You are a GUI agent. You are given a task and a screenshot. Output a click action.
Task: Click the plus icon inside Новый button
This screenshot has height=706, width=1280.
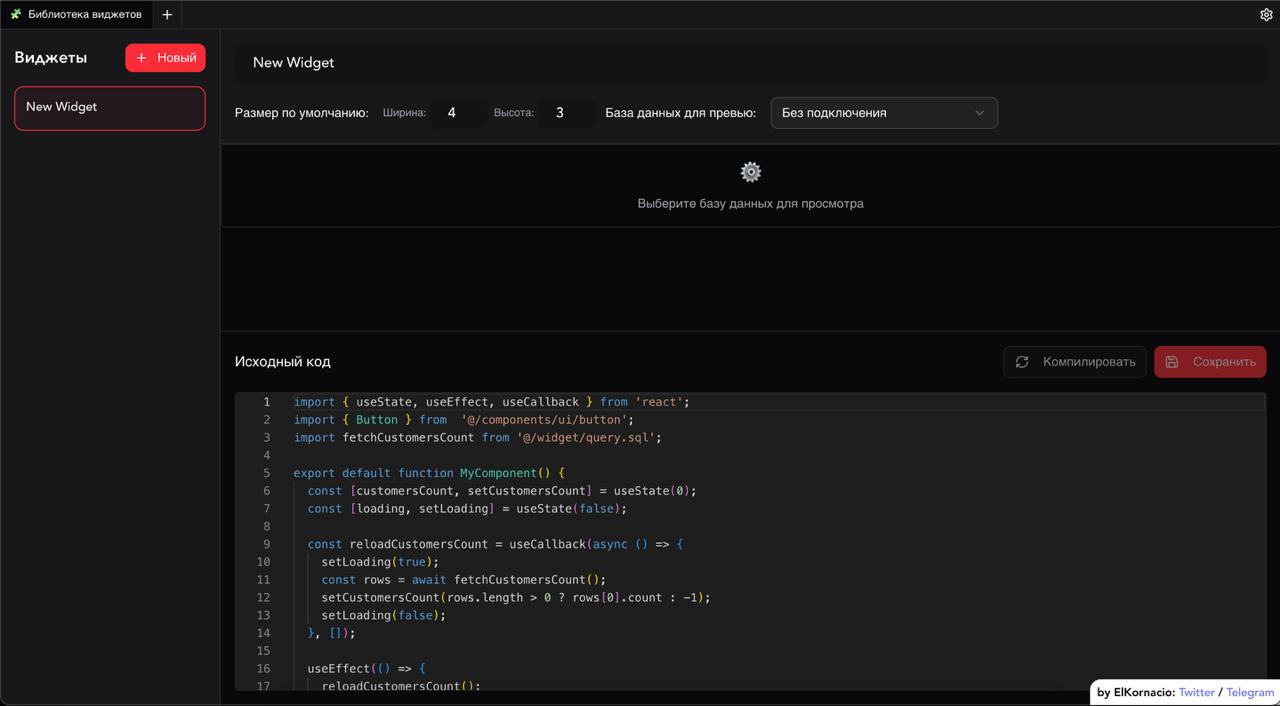[x=141, y=58]
